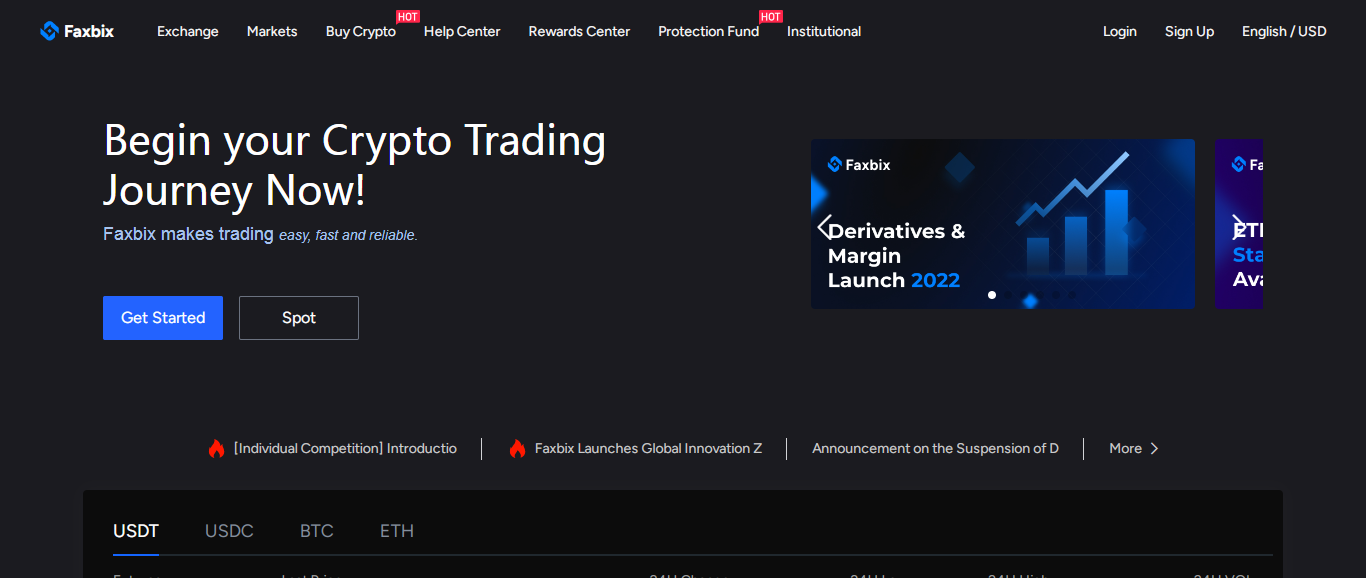This screenshot has height=578, width=1366.
Task: Select the BTC market tab
Action: (316, 531)
